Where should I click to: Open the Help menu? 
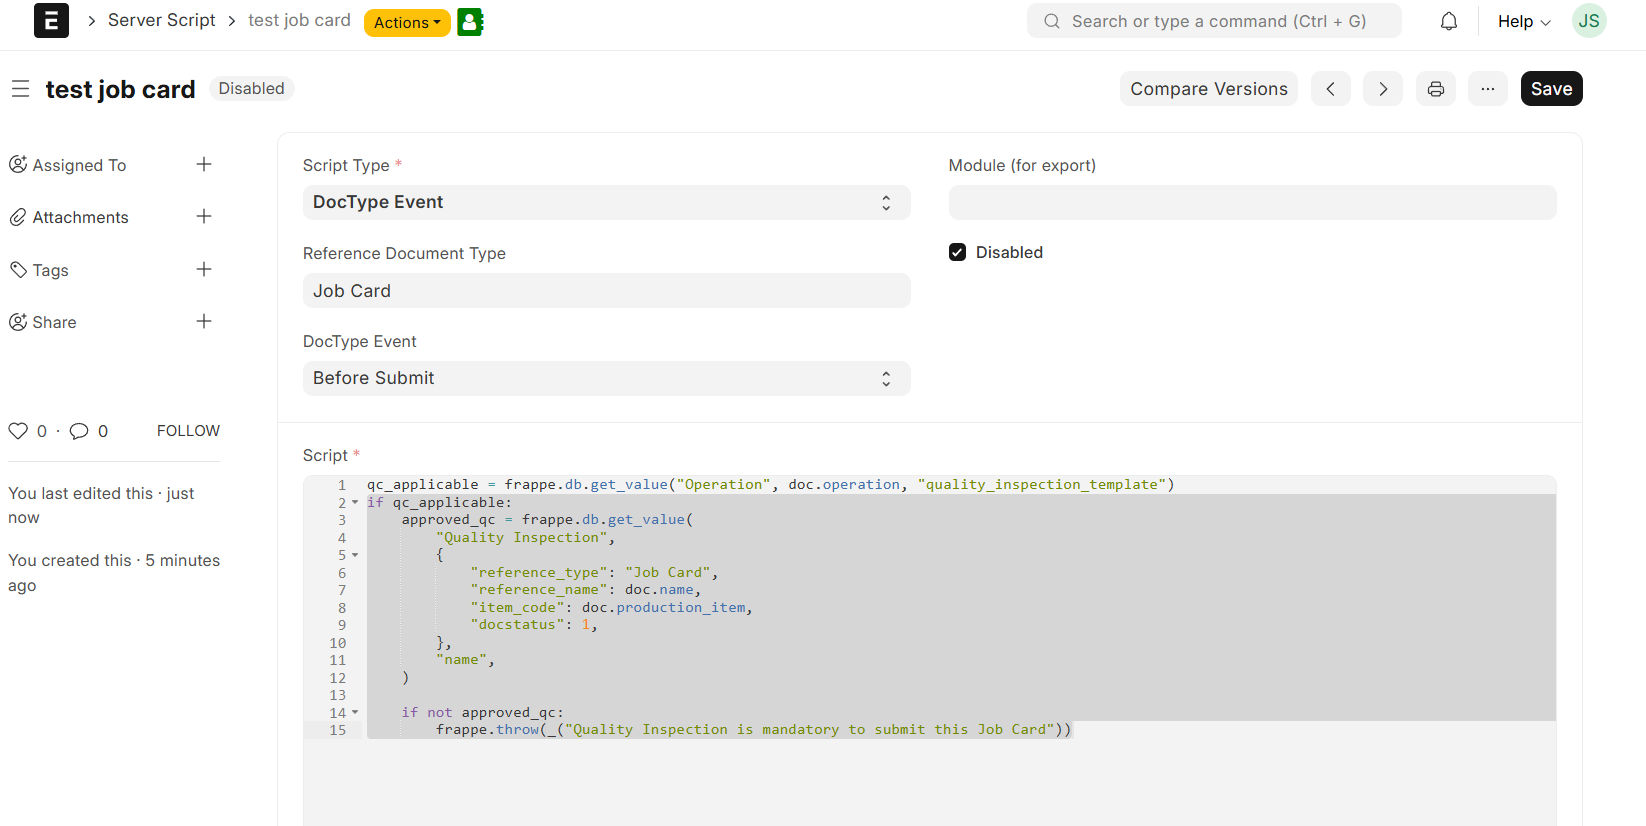[1524, 21]
